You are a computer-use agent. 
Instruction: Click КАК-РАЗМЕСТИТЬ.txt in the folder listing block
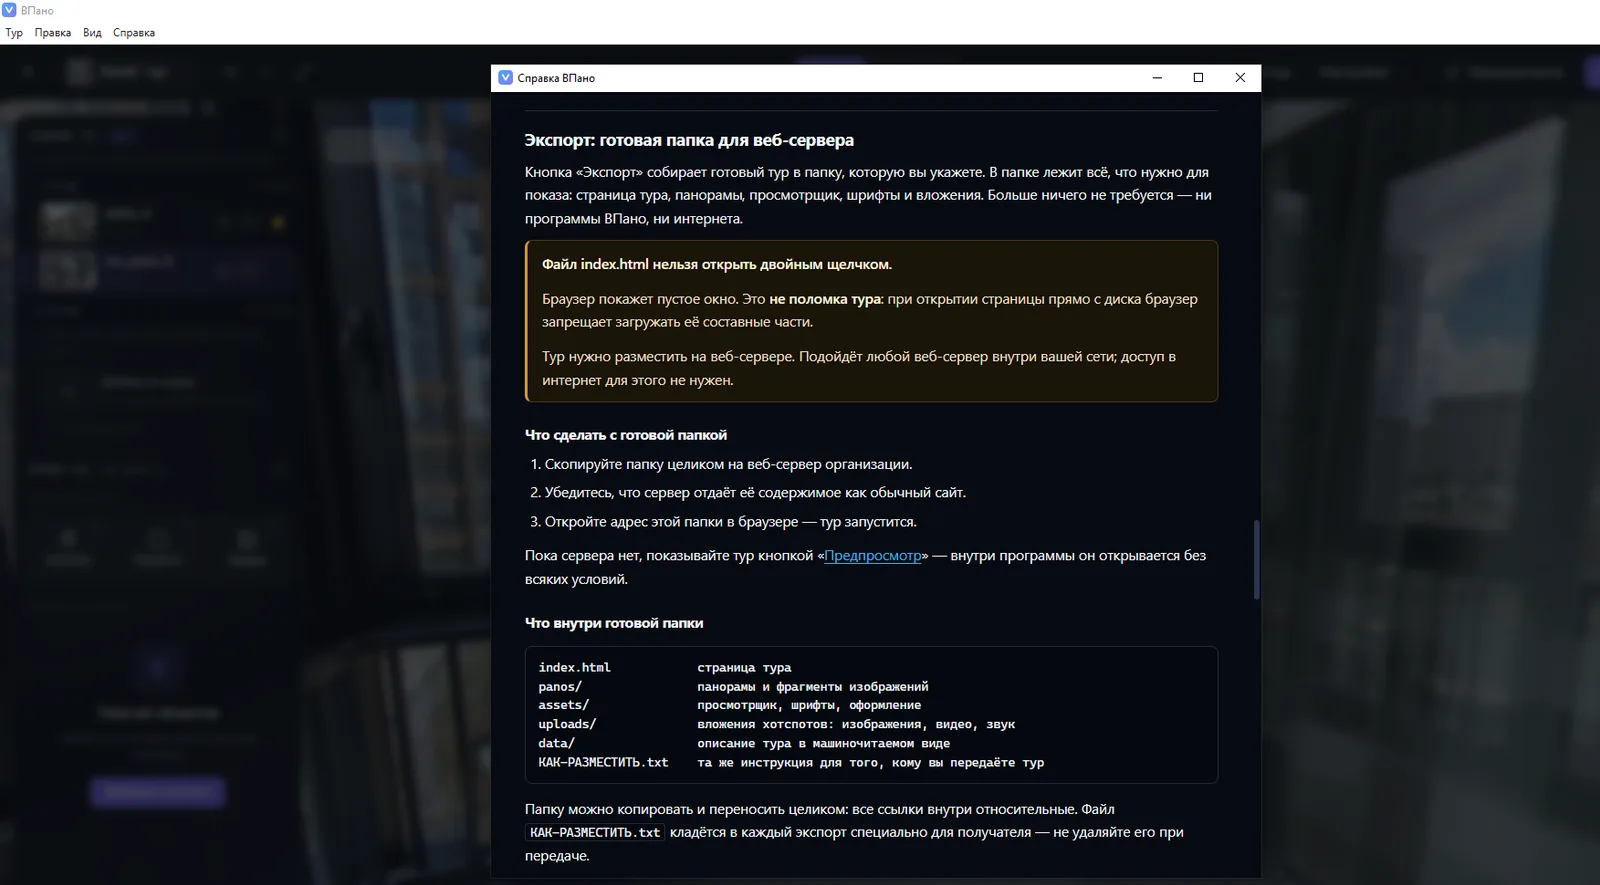tap(603, 763)
